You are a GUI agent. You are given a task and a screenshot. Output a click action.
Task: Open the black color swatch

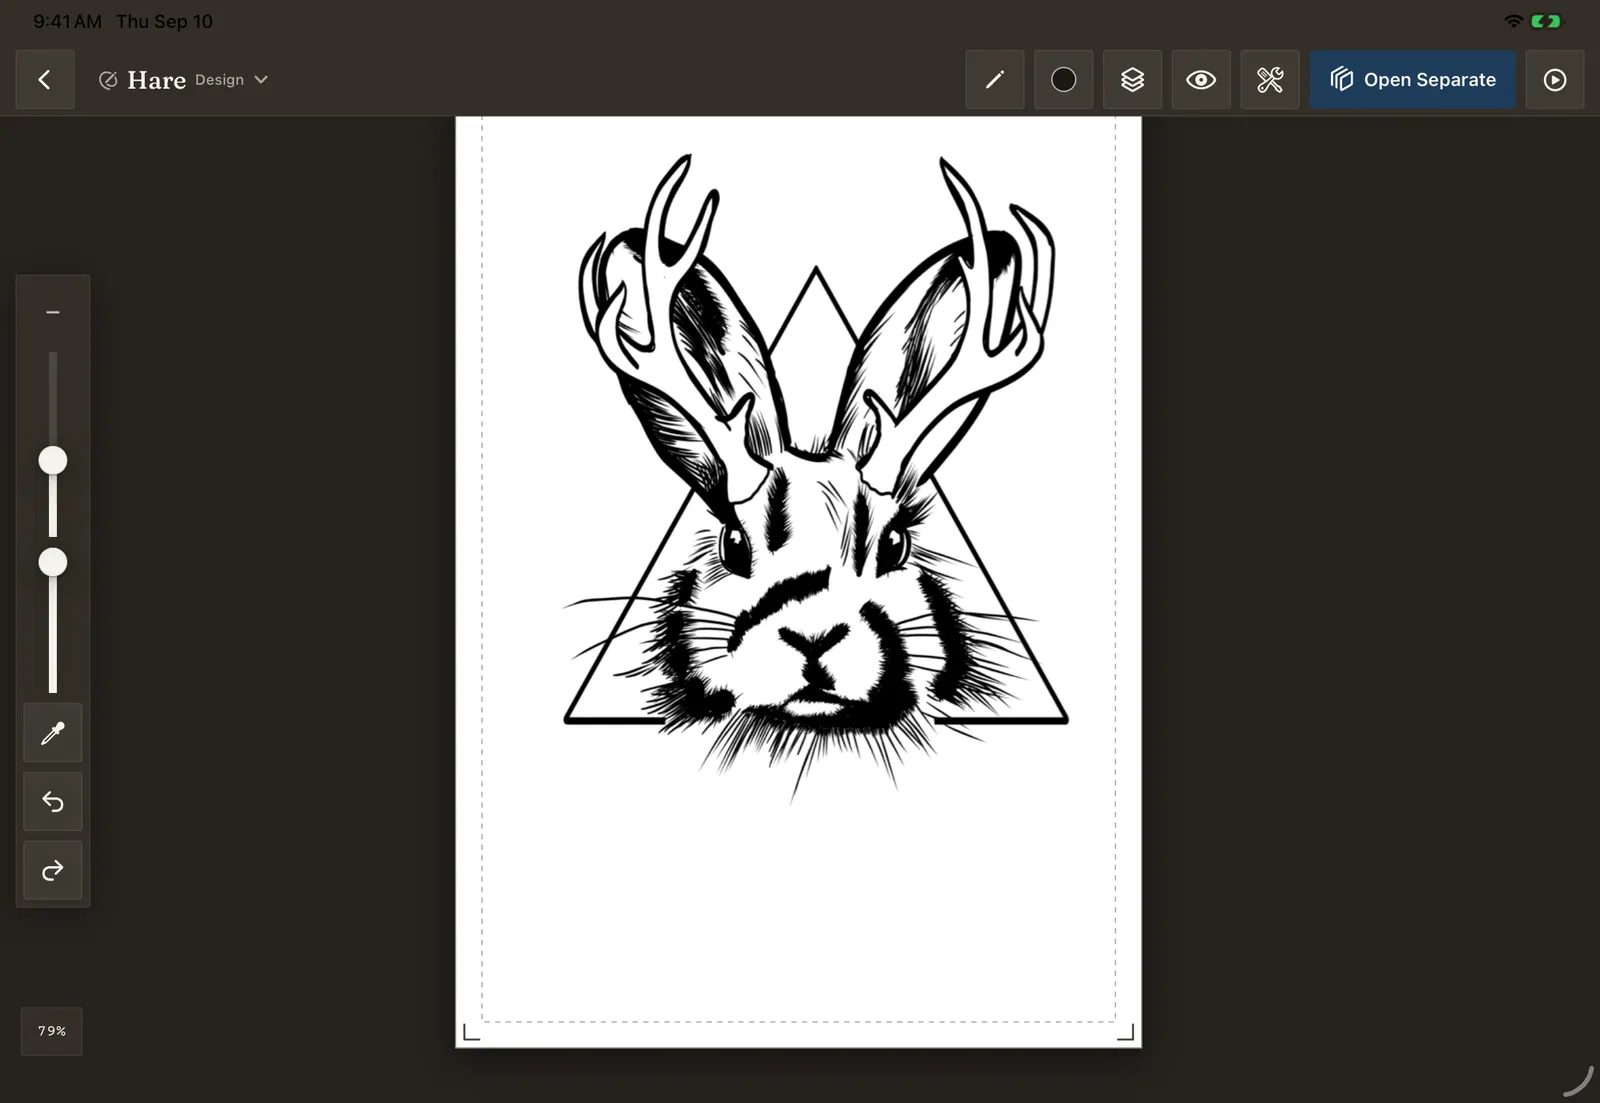pos(1064,80)
